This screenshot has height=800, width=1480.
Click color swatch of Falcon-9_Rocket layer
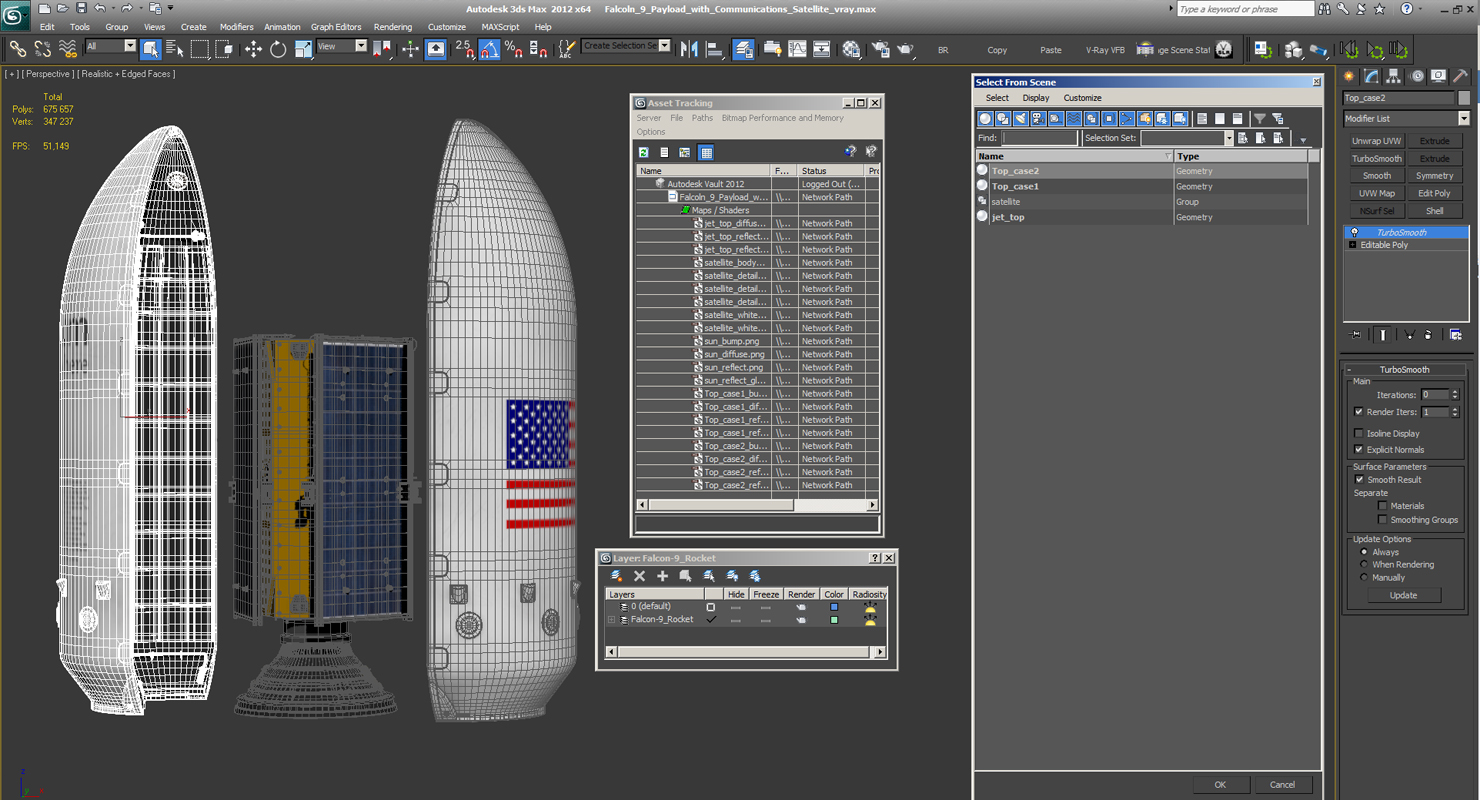coord(834,620)
